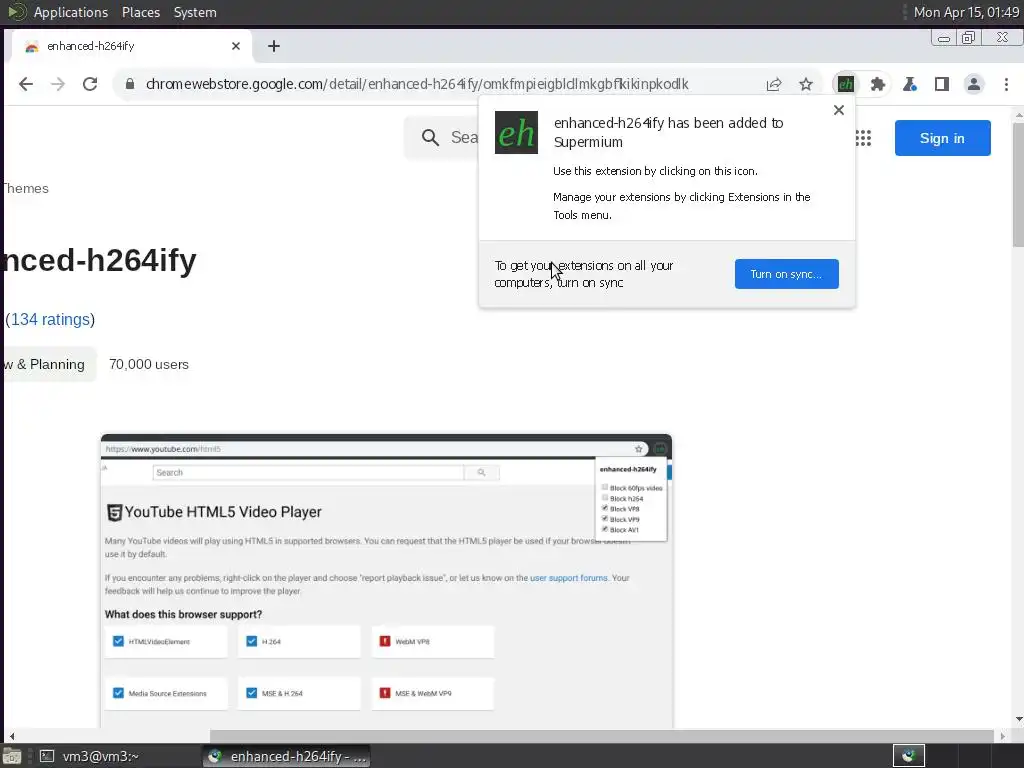Open the Google apps grid
The height and width of the screenshot is (768, 1024).
pyautogui.click(x=863, y=138)
